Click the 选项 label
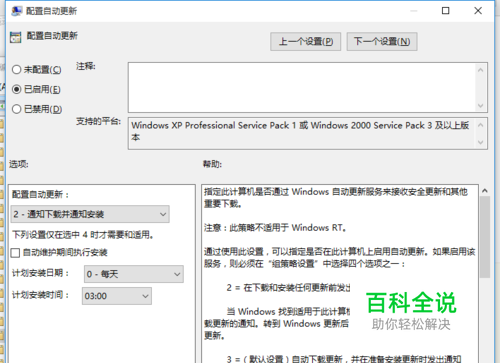 pos(19,164)
